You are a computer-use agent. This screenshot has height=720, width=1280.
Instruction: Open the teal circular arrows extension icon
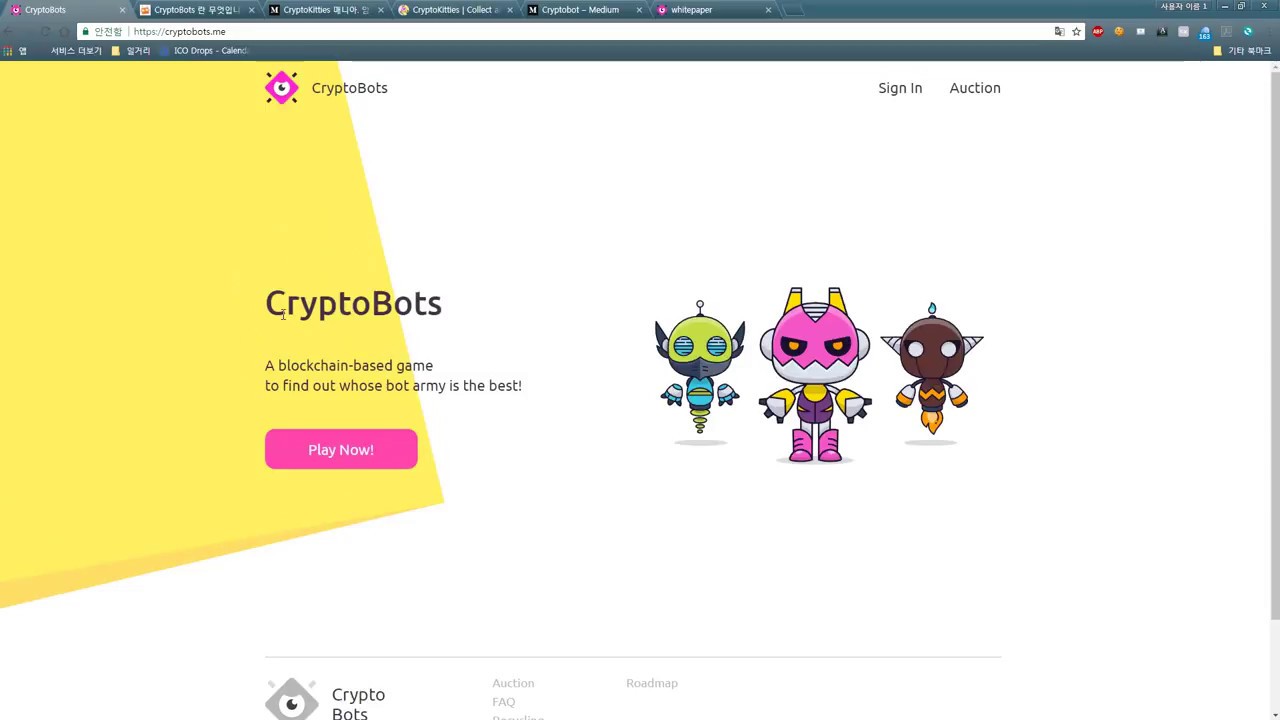point(1248,32)
